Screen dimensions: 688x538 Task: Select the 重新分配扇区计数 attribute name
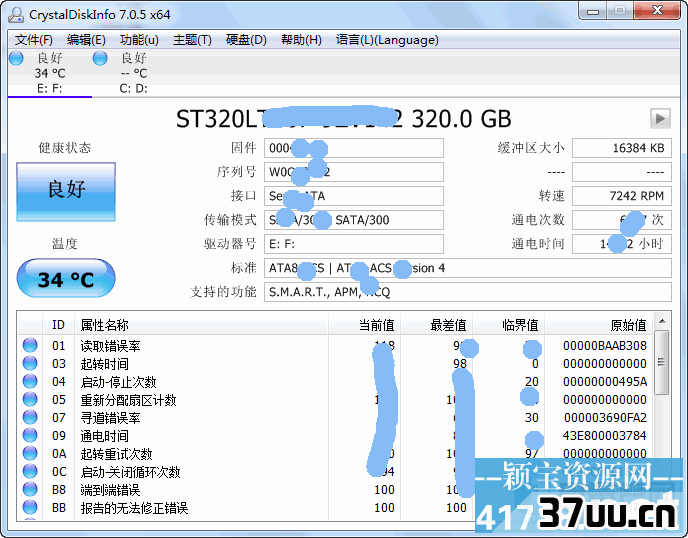point(128,400)
